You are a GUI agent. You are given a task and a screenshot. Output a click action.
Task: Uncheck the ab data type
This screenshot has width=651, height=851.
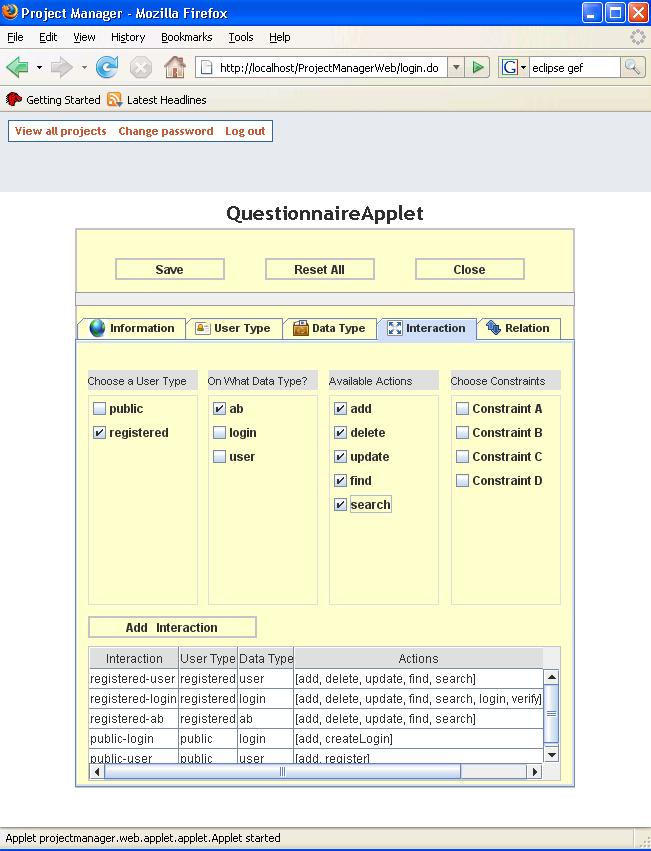[219, 408]
